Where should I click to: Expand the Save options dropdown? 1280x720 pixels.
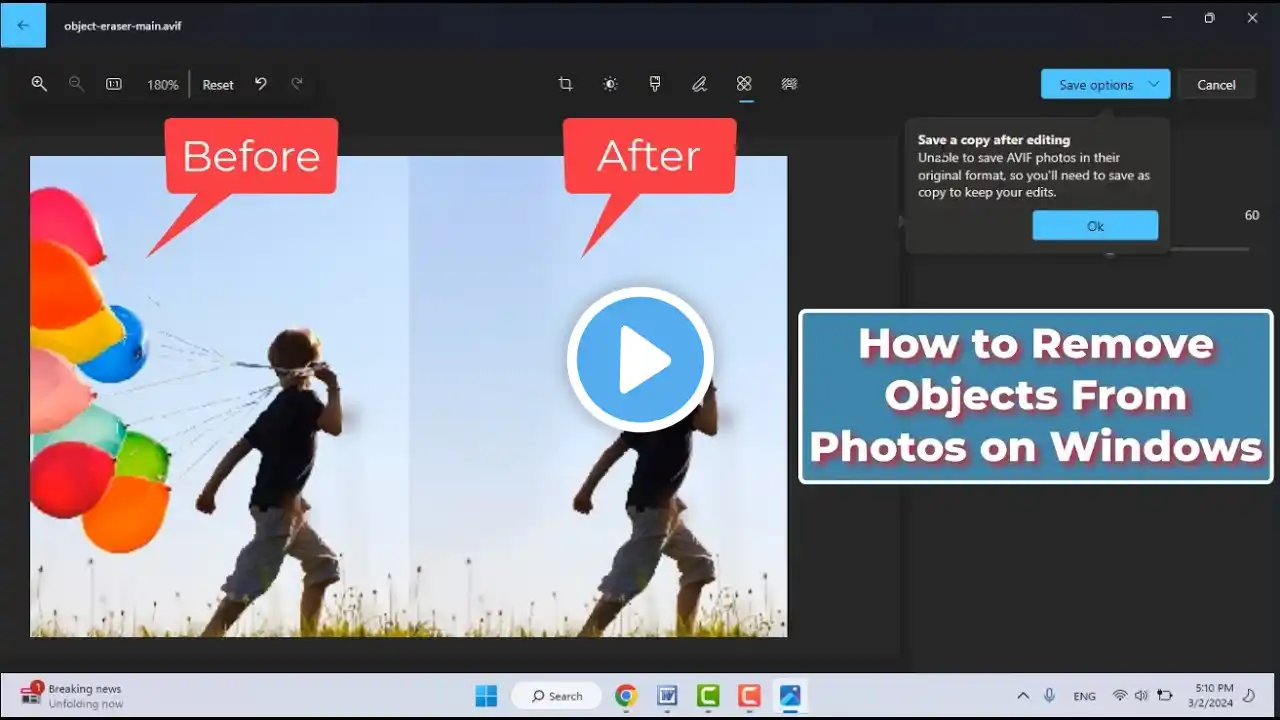[1154, 84]
